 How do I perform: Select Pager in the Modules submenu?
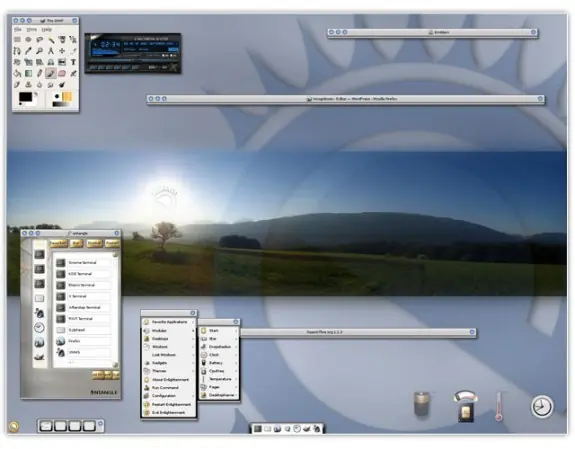pyautogui.click(x=219, y=387)
